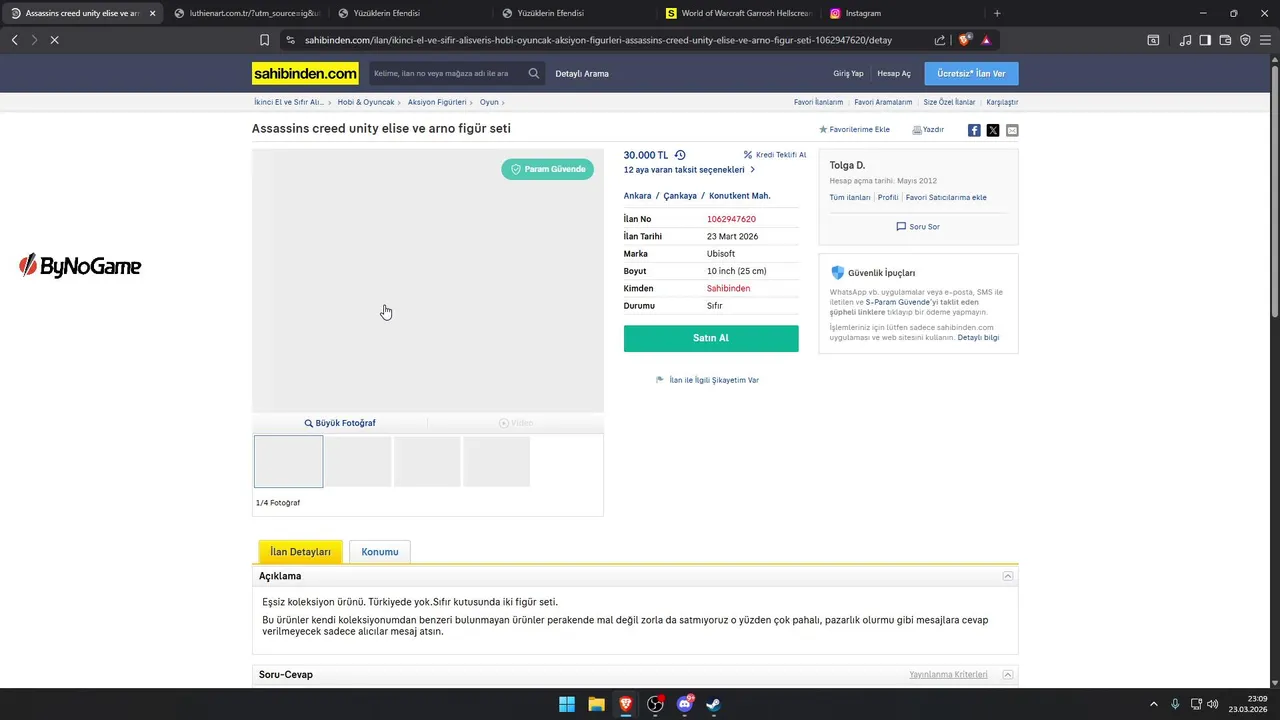
Task: Click the page vertical scrollbar
Action: 1275,190
